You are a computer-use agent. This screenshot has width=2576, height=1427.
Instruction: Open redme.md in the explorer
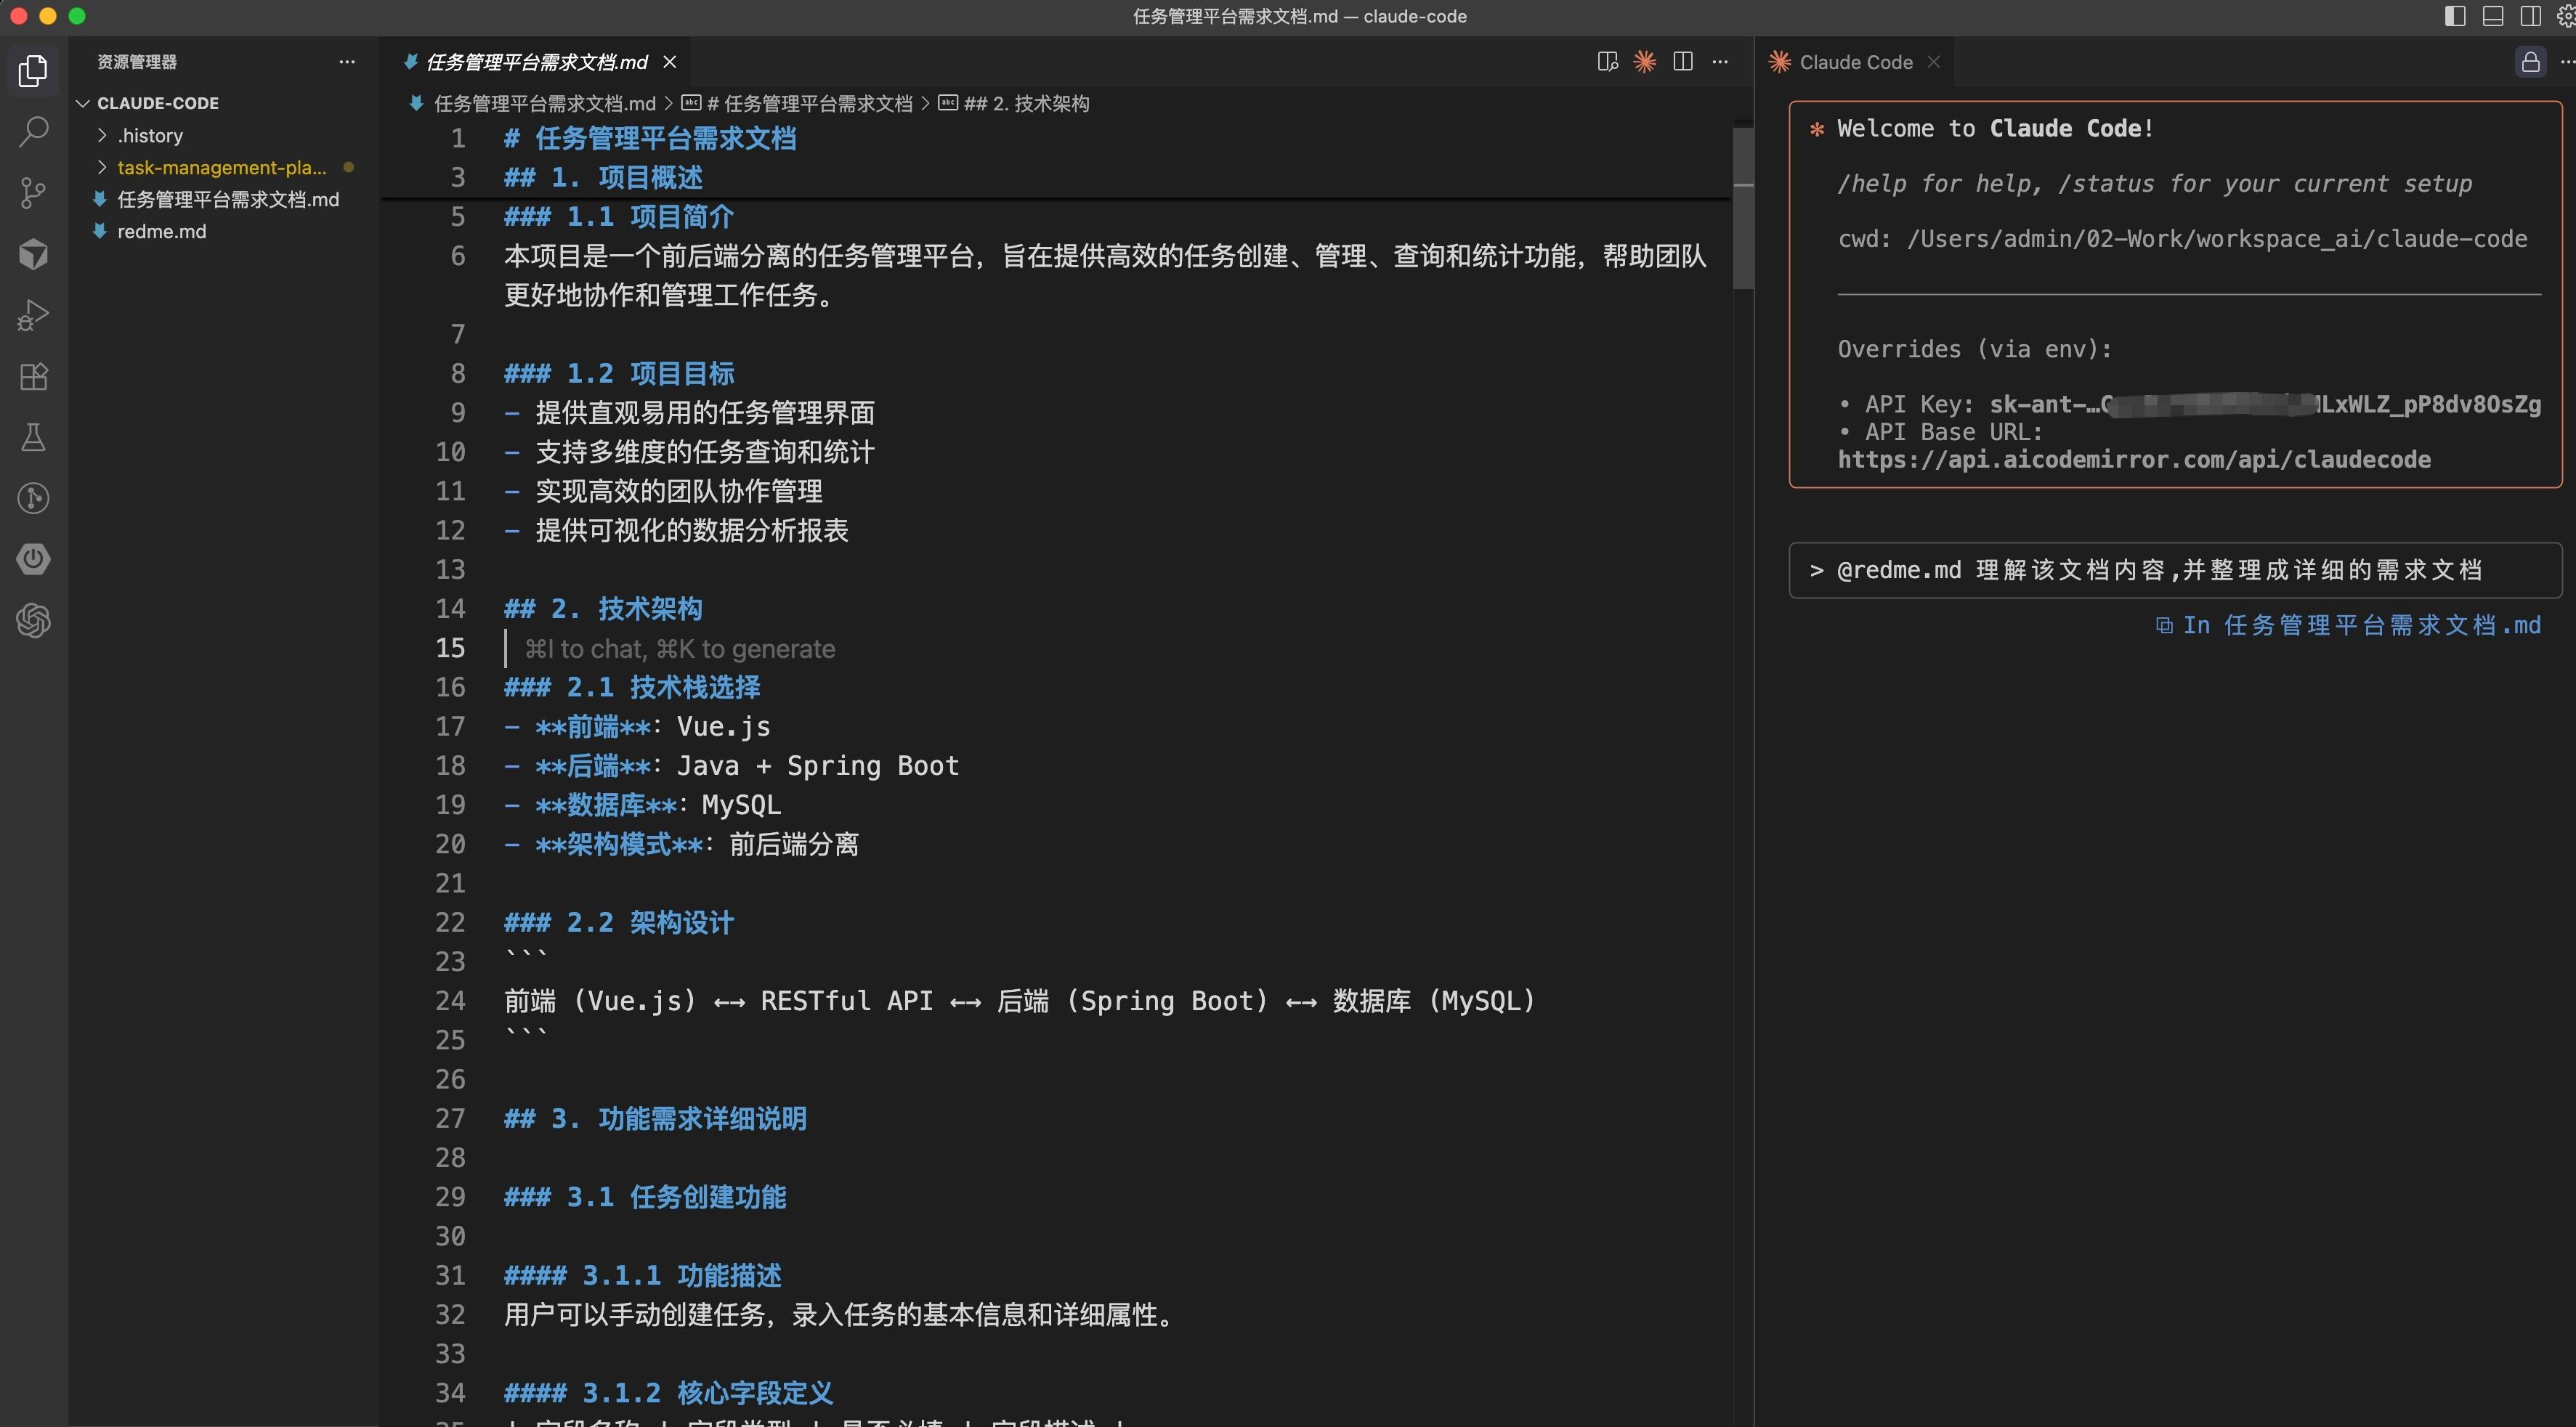click(x=161, y=231)
